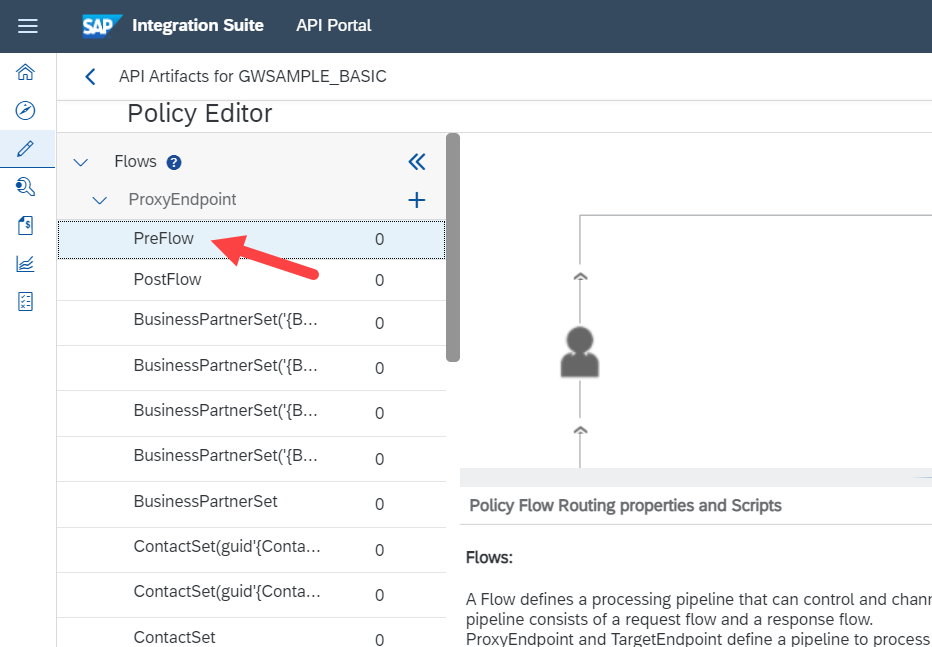
Task: Open the hamburger navigation menu
Action: click(x=27, y=26)
